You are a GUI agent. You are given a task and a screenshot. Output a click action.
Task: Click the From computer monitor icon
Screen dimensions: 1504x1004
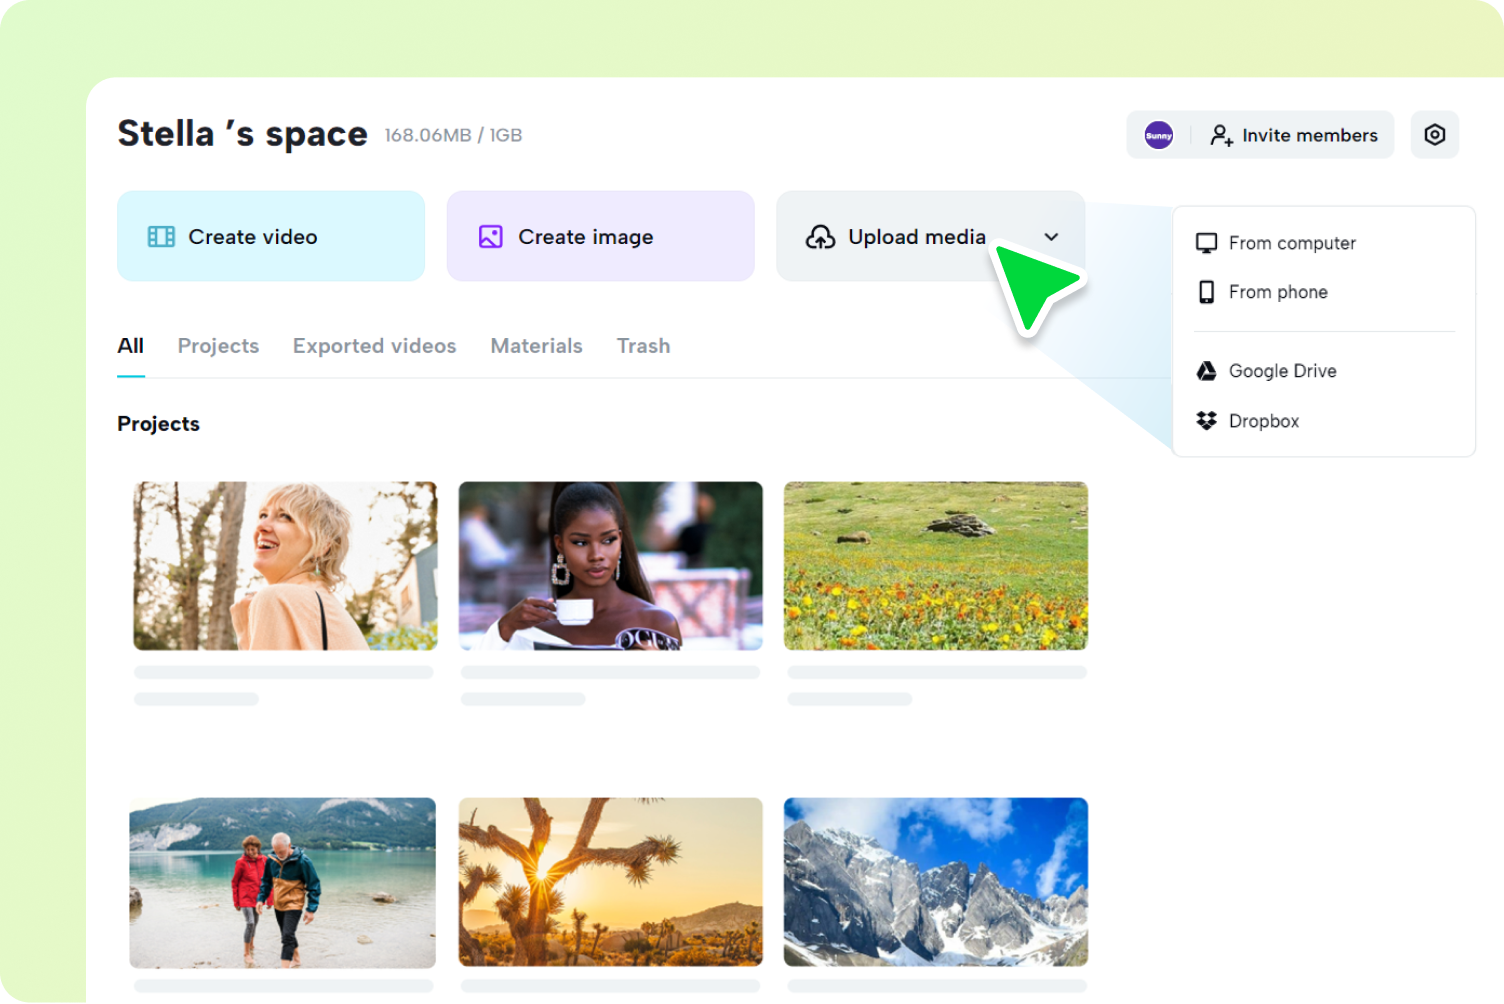pos(1207,243)
